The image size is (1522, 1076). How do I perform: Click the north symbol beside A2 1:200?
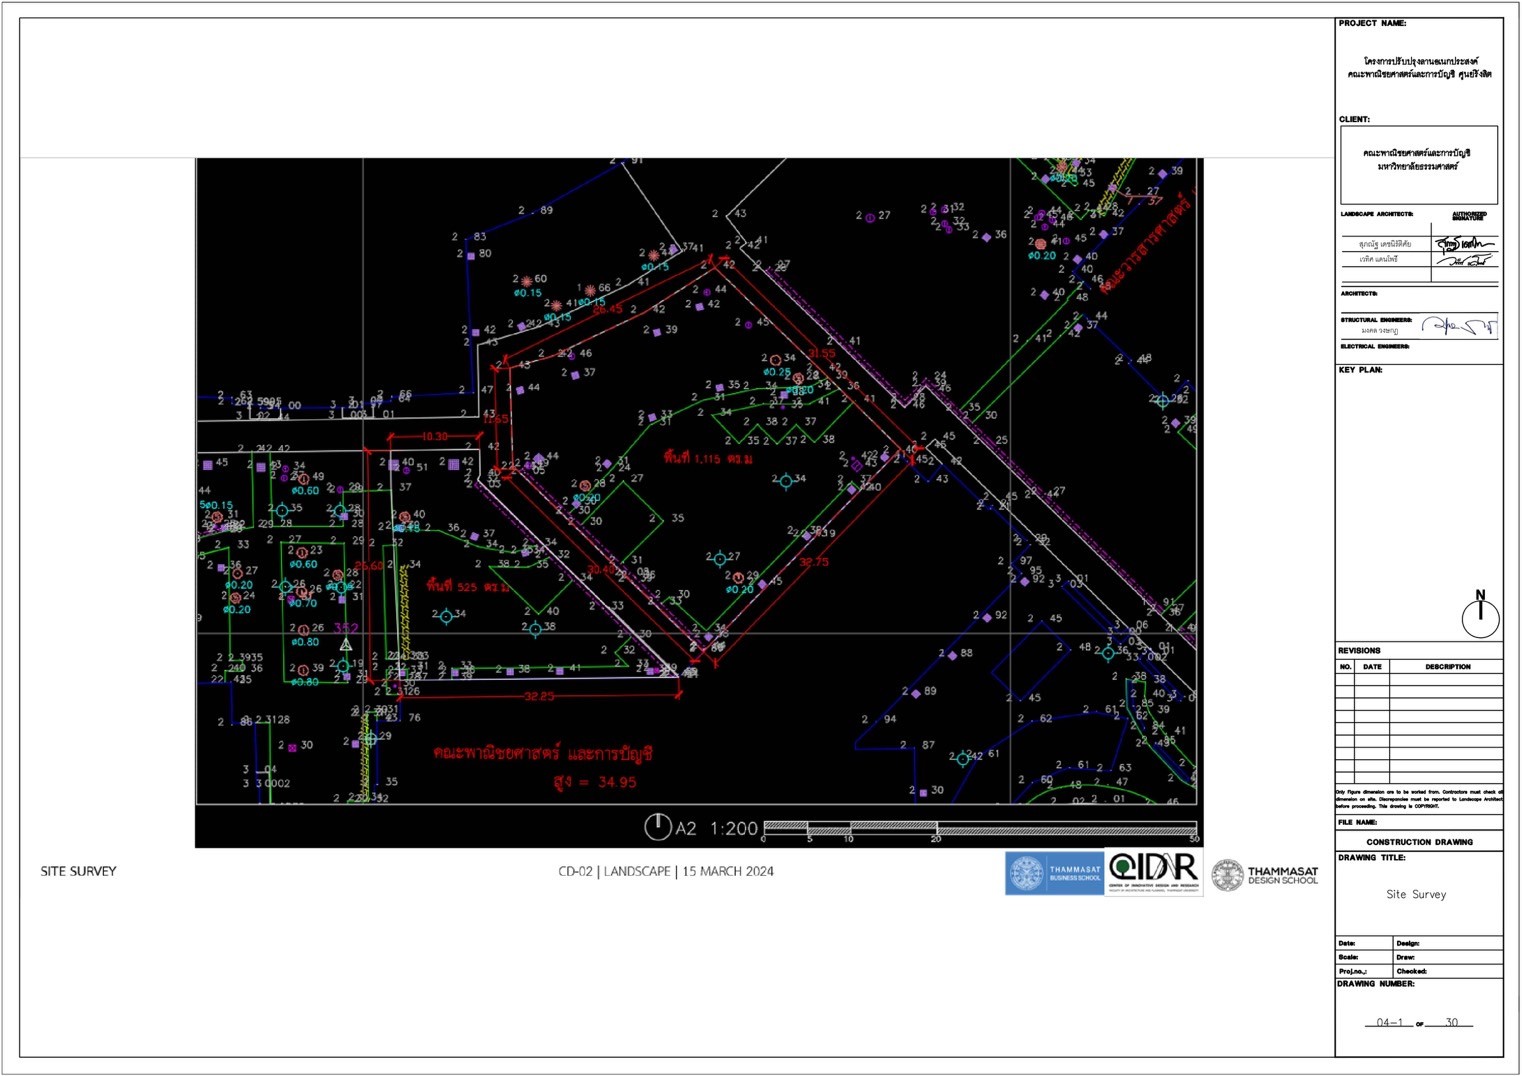tap(657, 827)
